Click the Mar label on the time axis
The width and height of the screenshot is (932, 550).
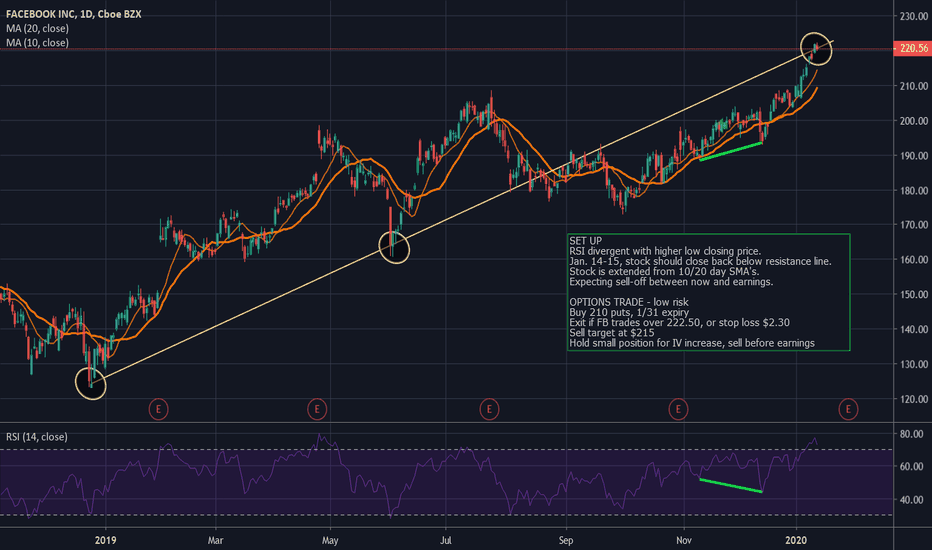(x=215, y=540)
